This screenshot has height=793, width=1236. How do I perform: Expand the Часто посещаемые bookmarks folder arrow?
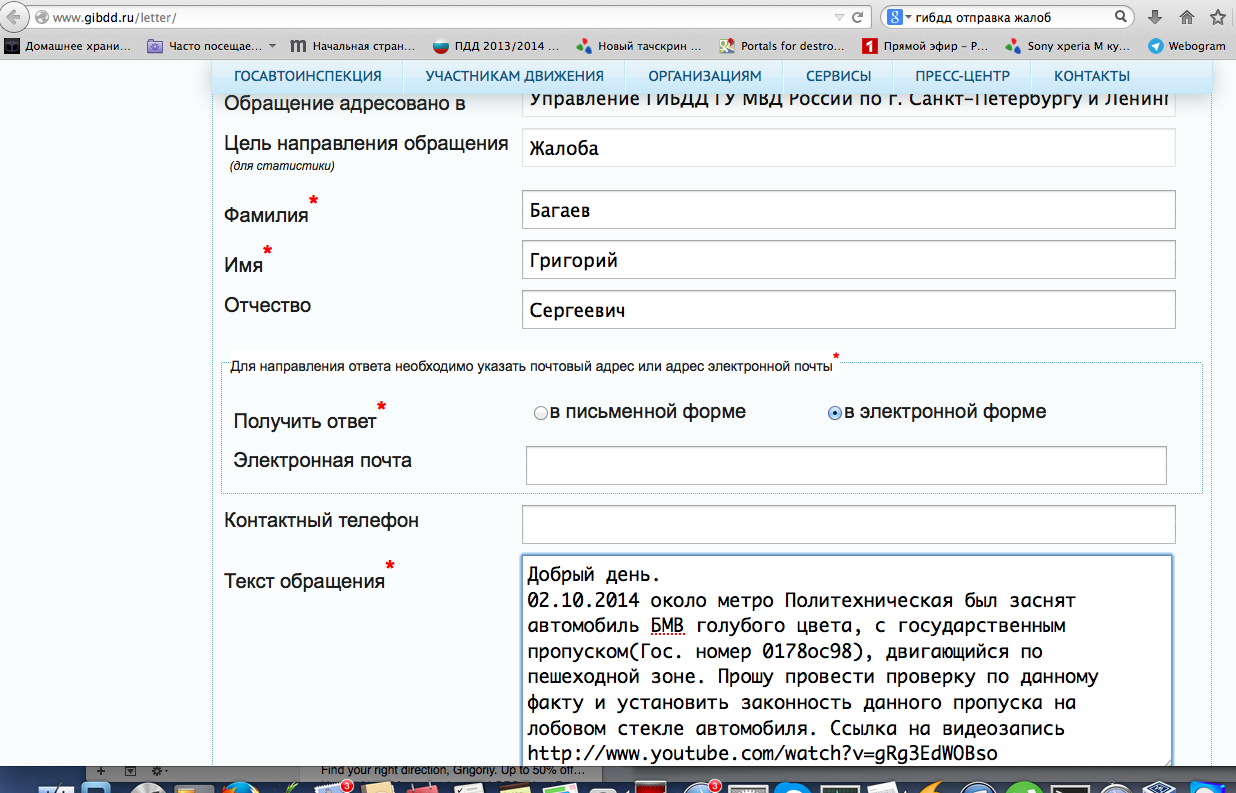[x=273, y=46]
